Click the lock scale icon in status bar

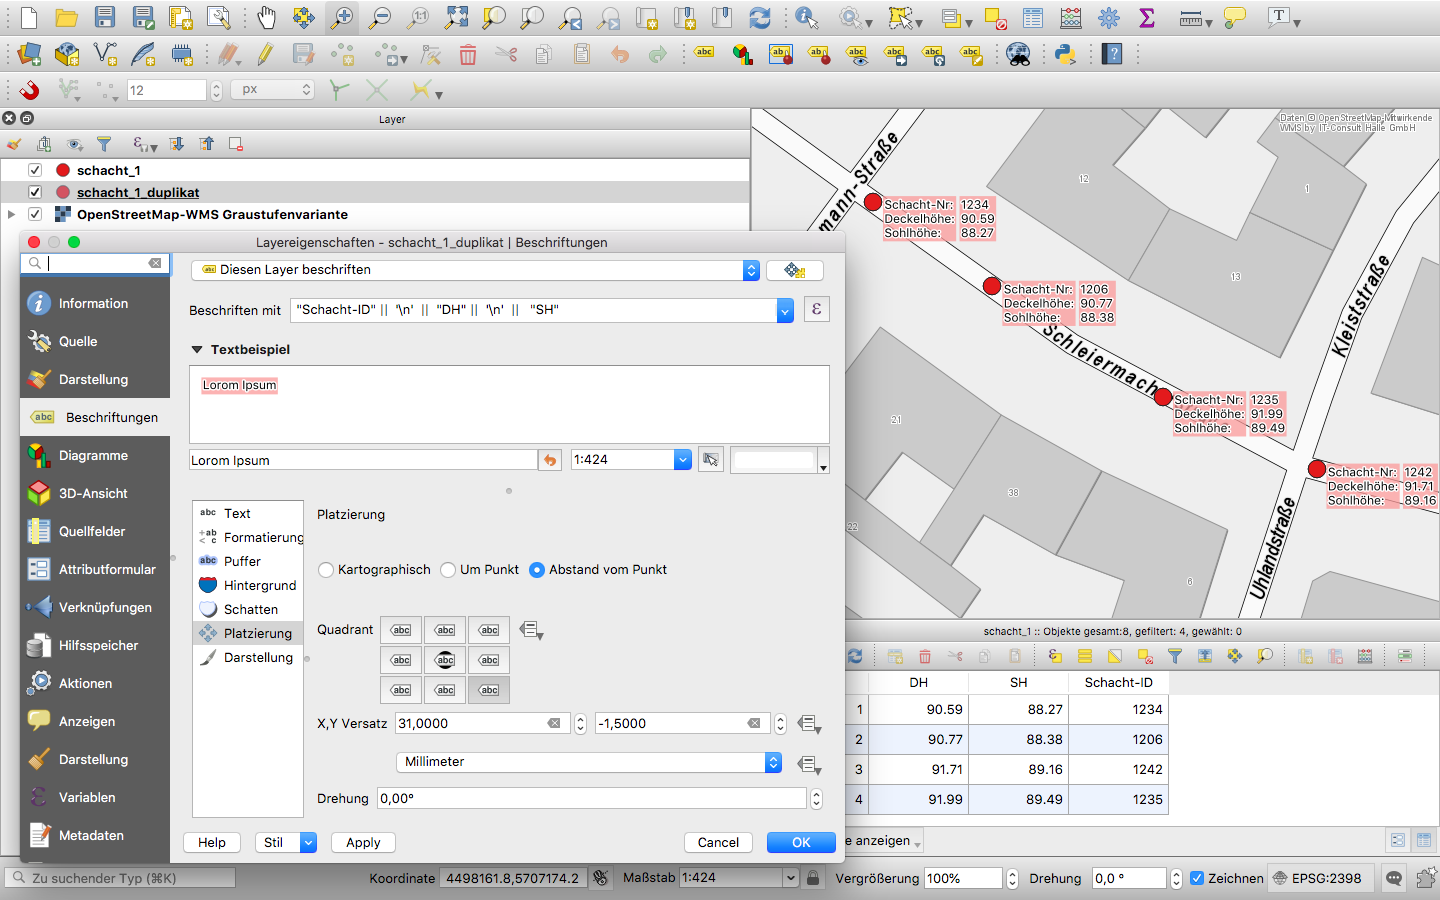pyautogui.click(x=814, y=878)
